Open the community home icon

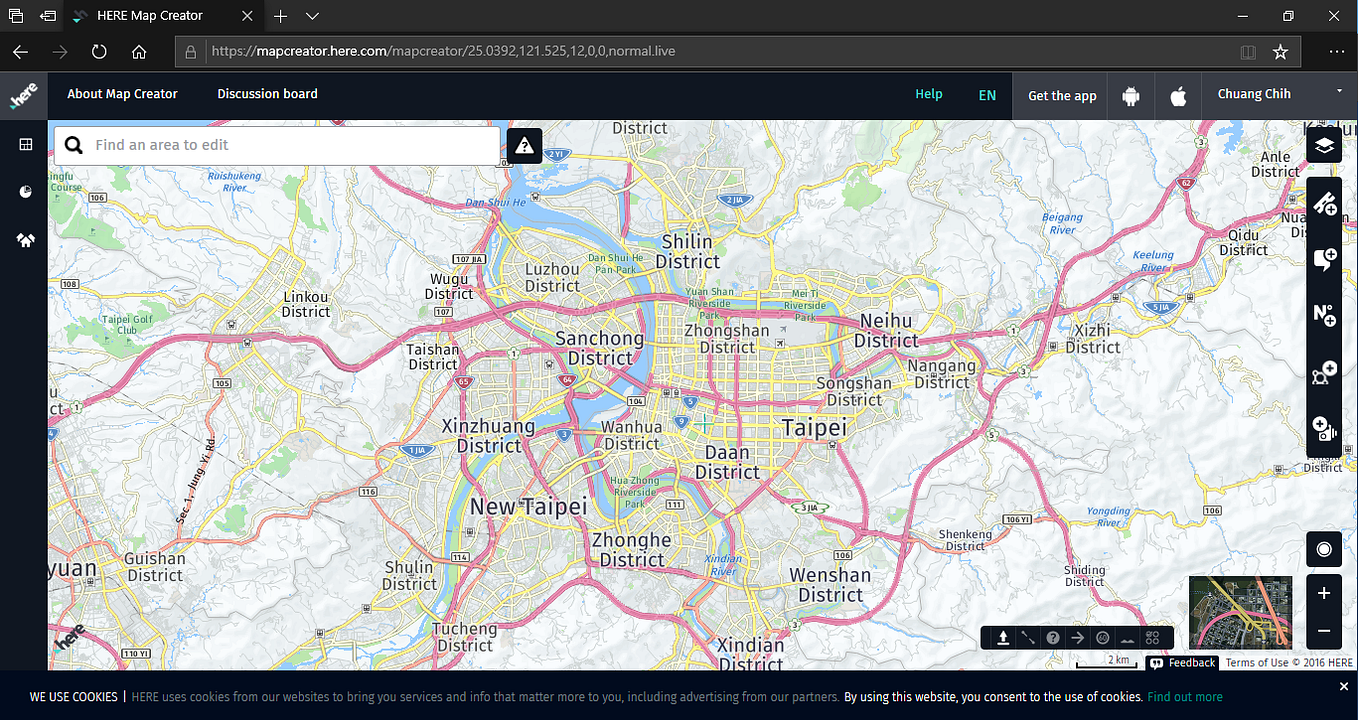[x=25, y=240]
